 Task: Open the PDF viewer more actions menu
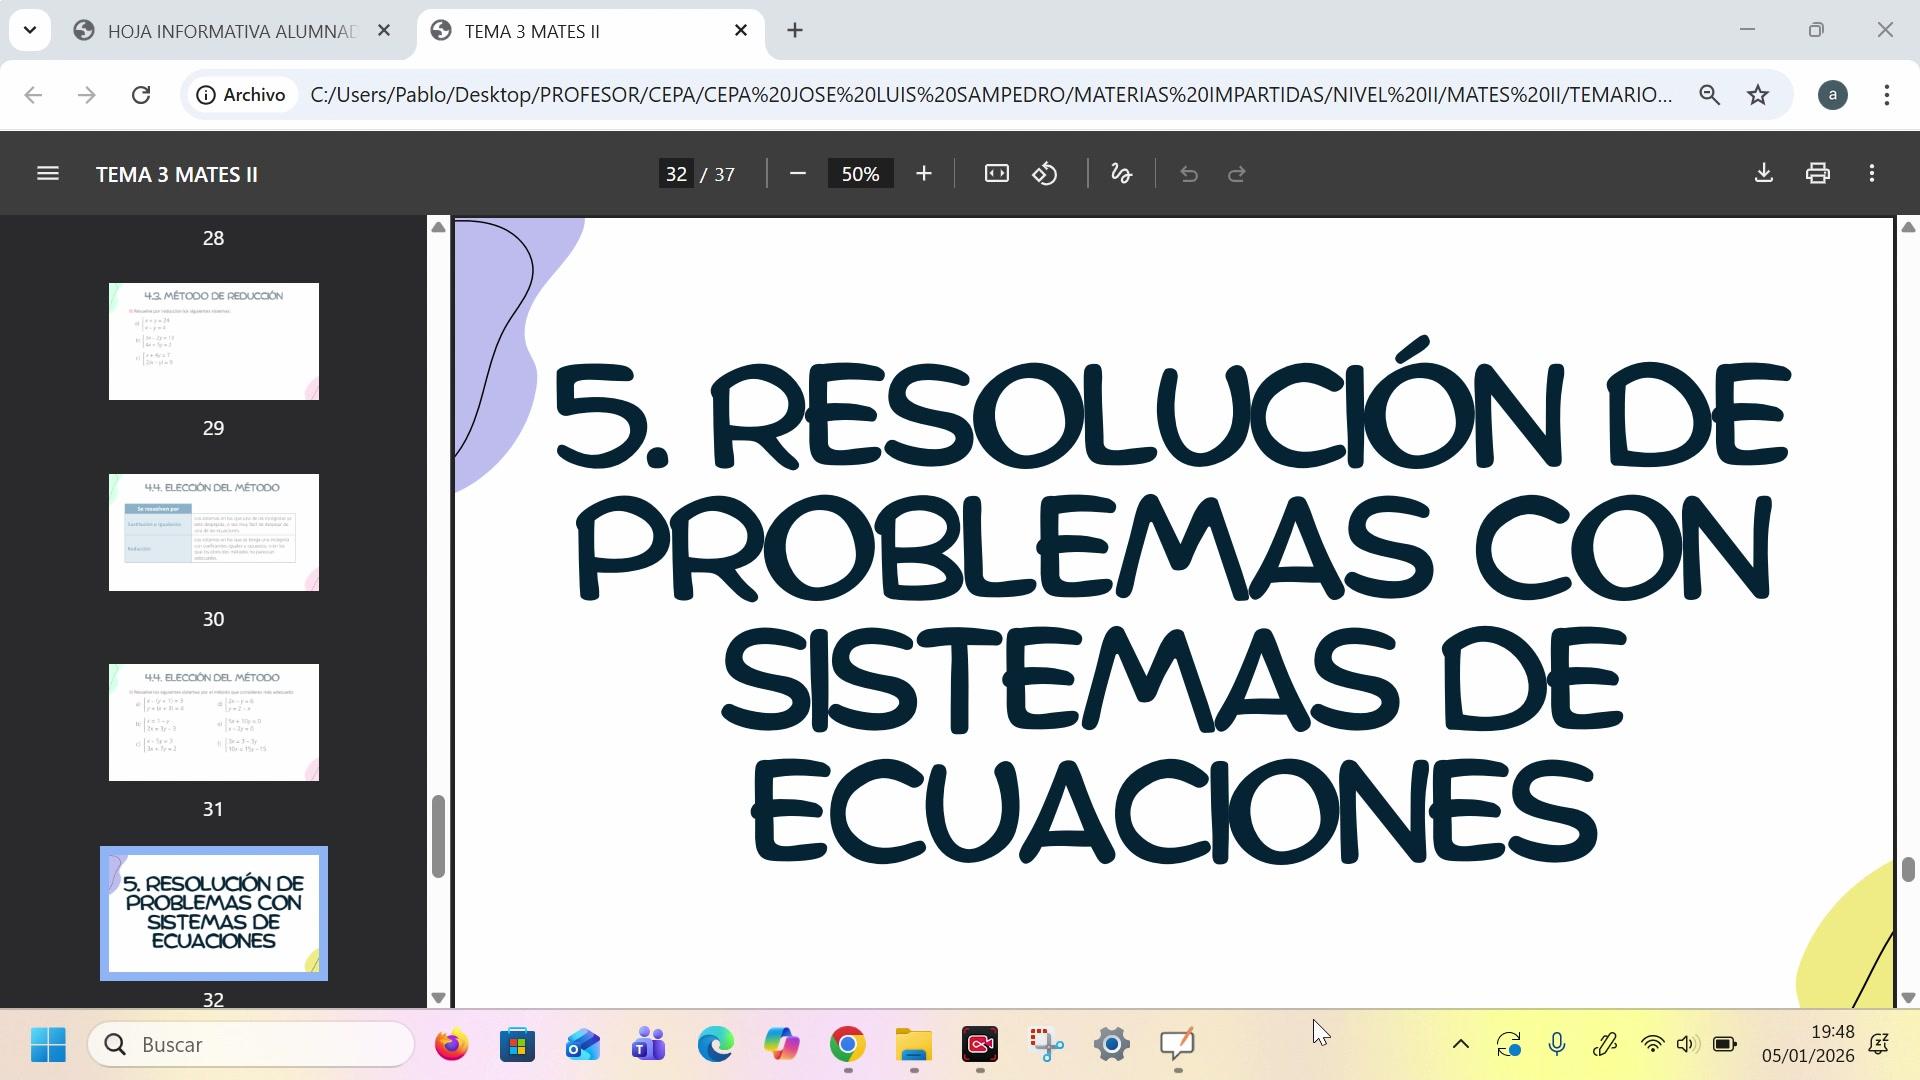pos(1871,173)
